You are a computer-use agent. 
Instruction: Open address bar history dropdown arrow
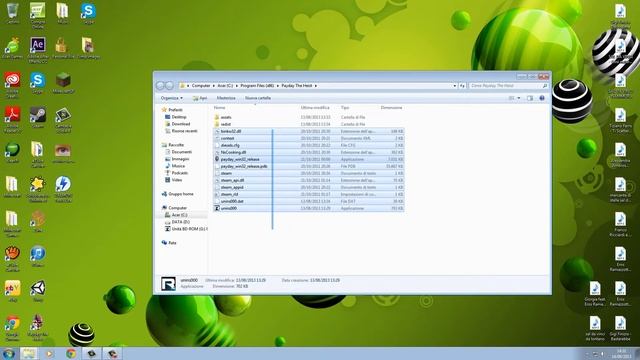[x=455, y=86]
